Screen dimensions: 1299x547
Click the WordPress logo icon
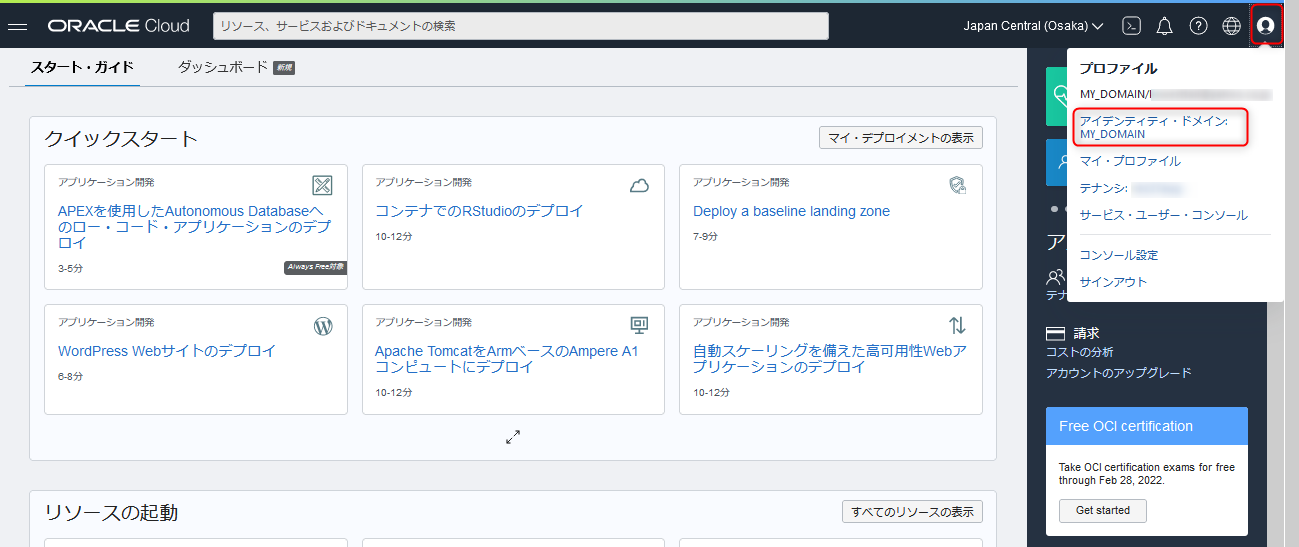pyautogui.click(x=322, y=325)
